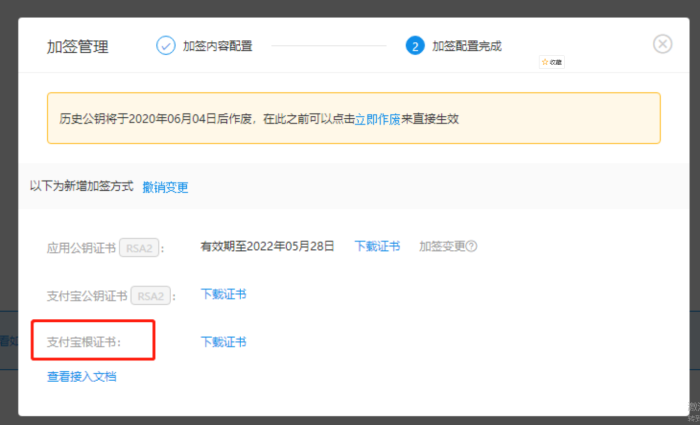Click the question mark icon beside 加签变更
The image size is (700, 425).
[x=471, y=246]
